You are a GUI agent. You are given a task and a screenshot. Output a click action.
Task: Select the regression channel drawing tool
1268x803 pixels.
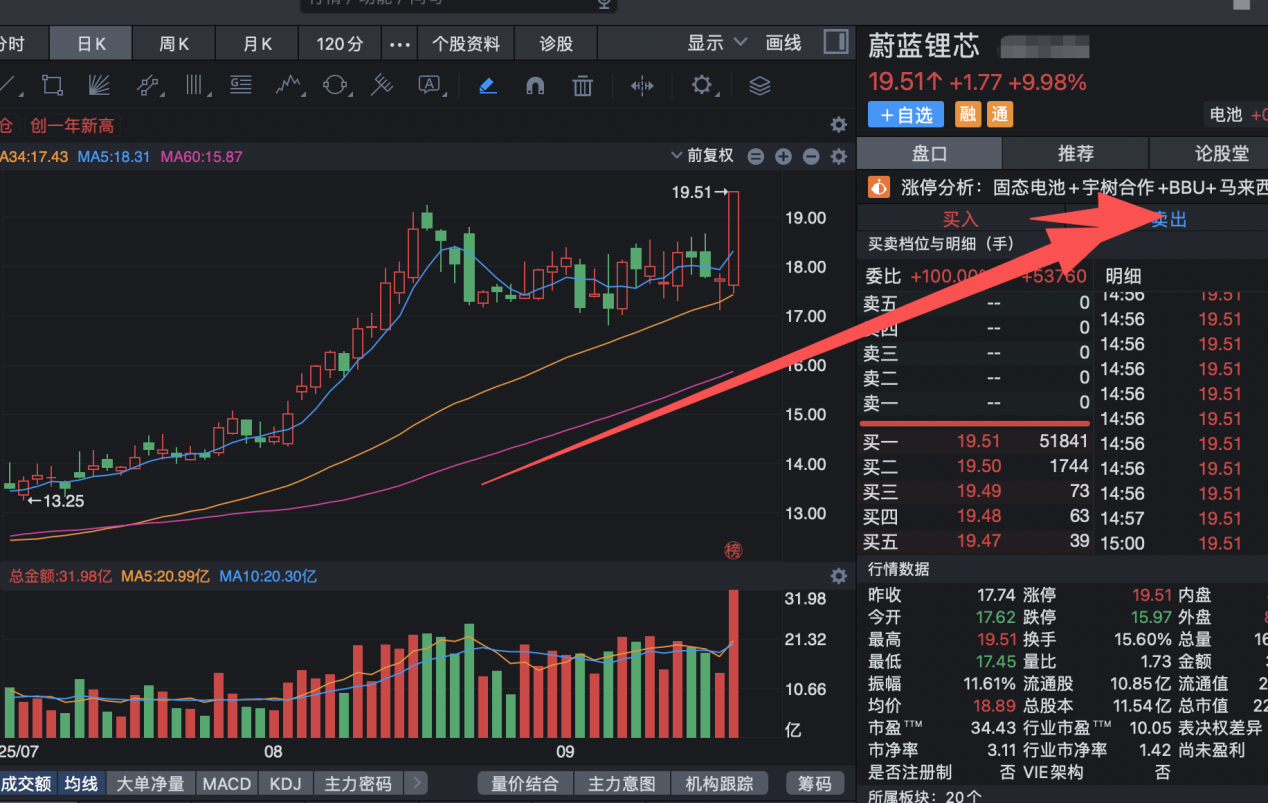(148, 85)
